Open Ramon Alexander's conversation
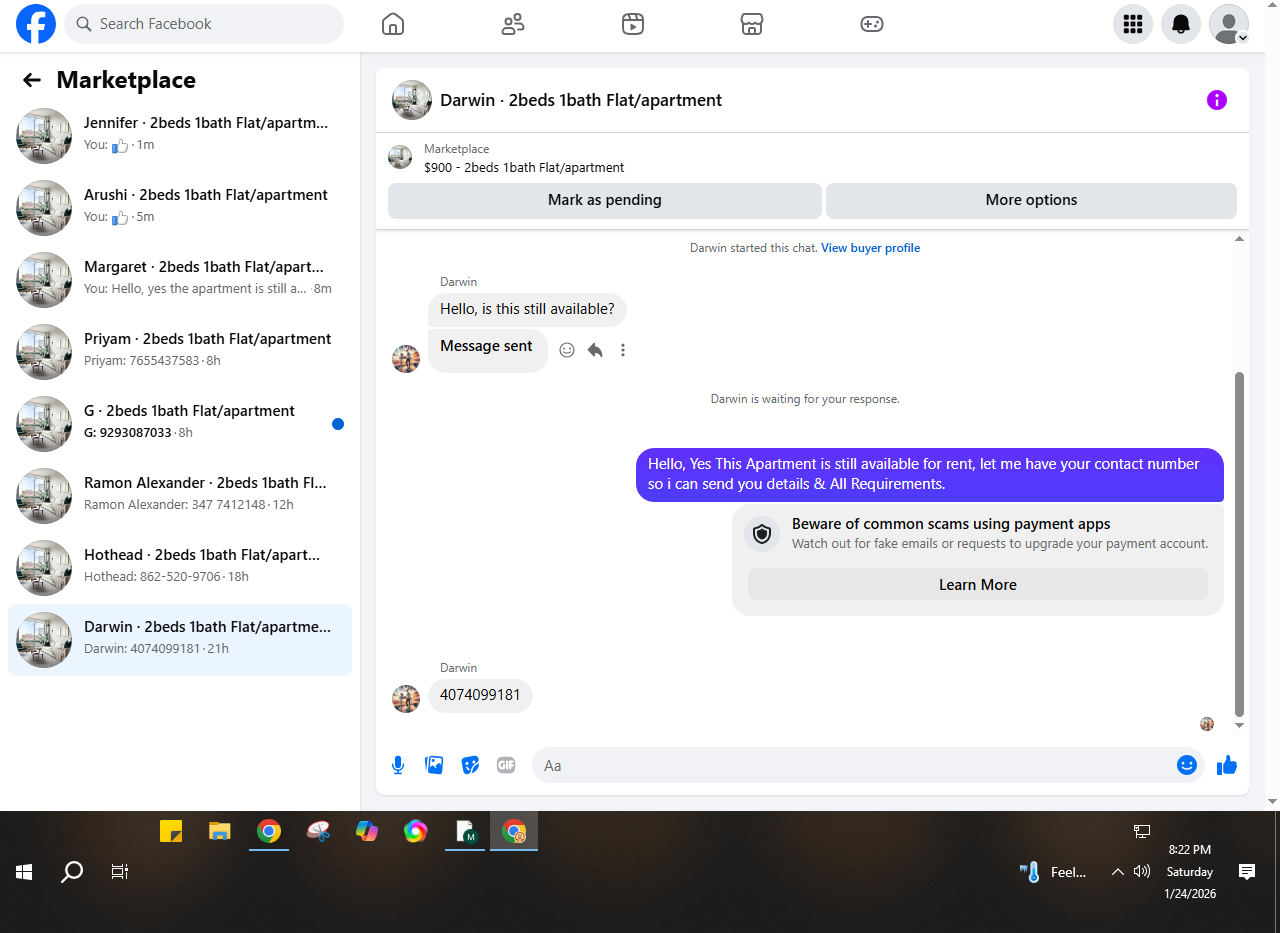The image size is (1280, 933). tap(180, 496)
